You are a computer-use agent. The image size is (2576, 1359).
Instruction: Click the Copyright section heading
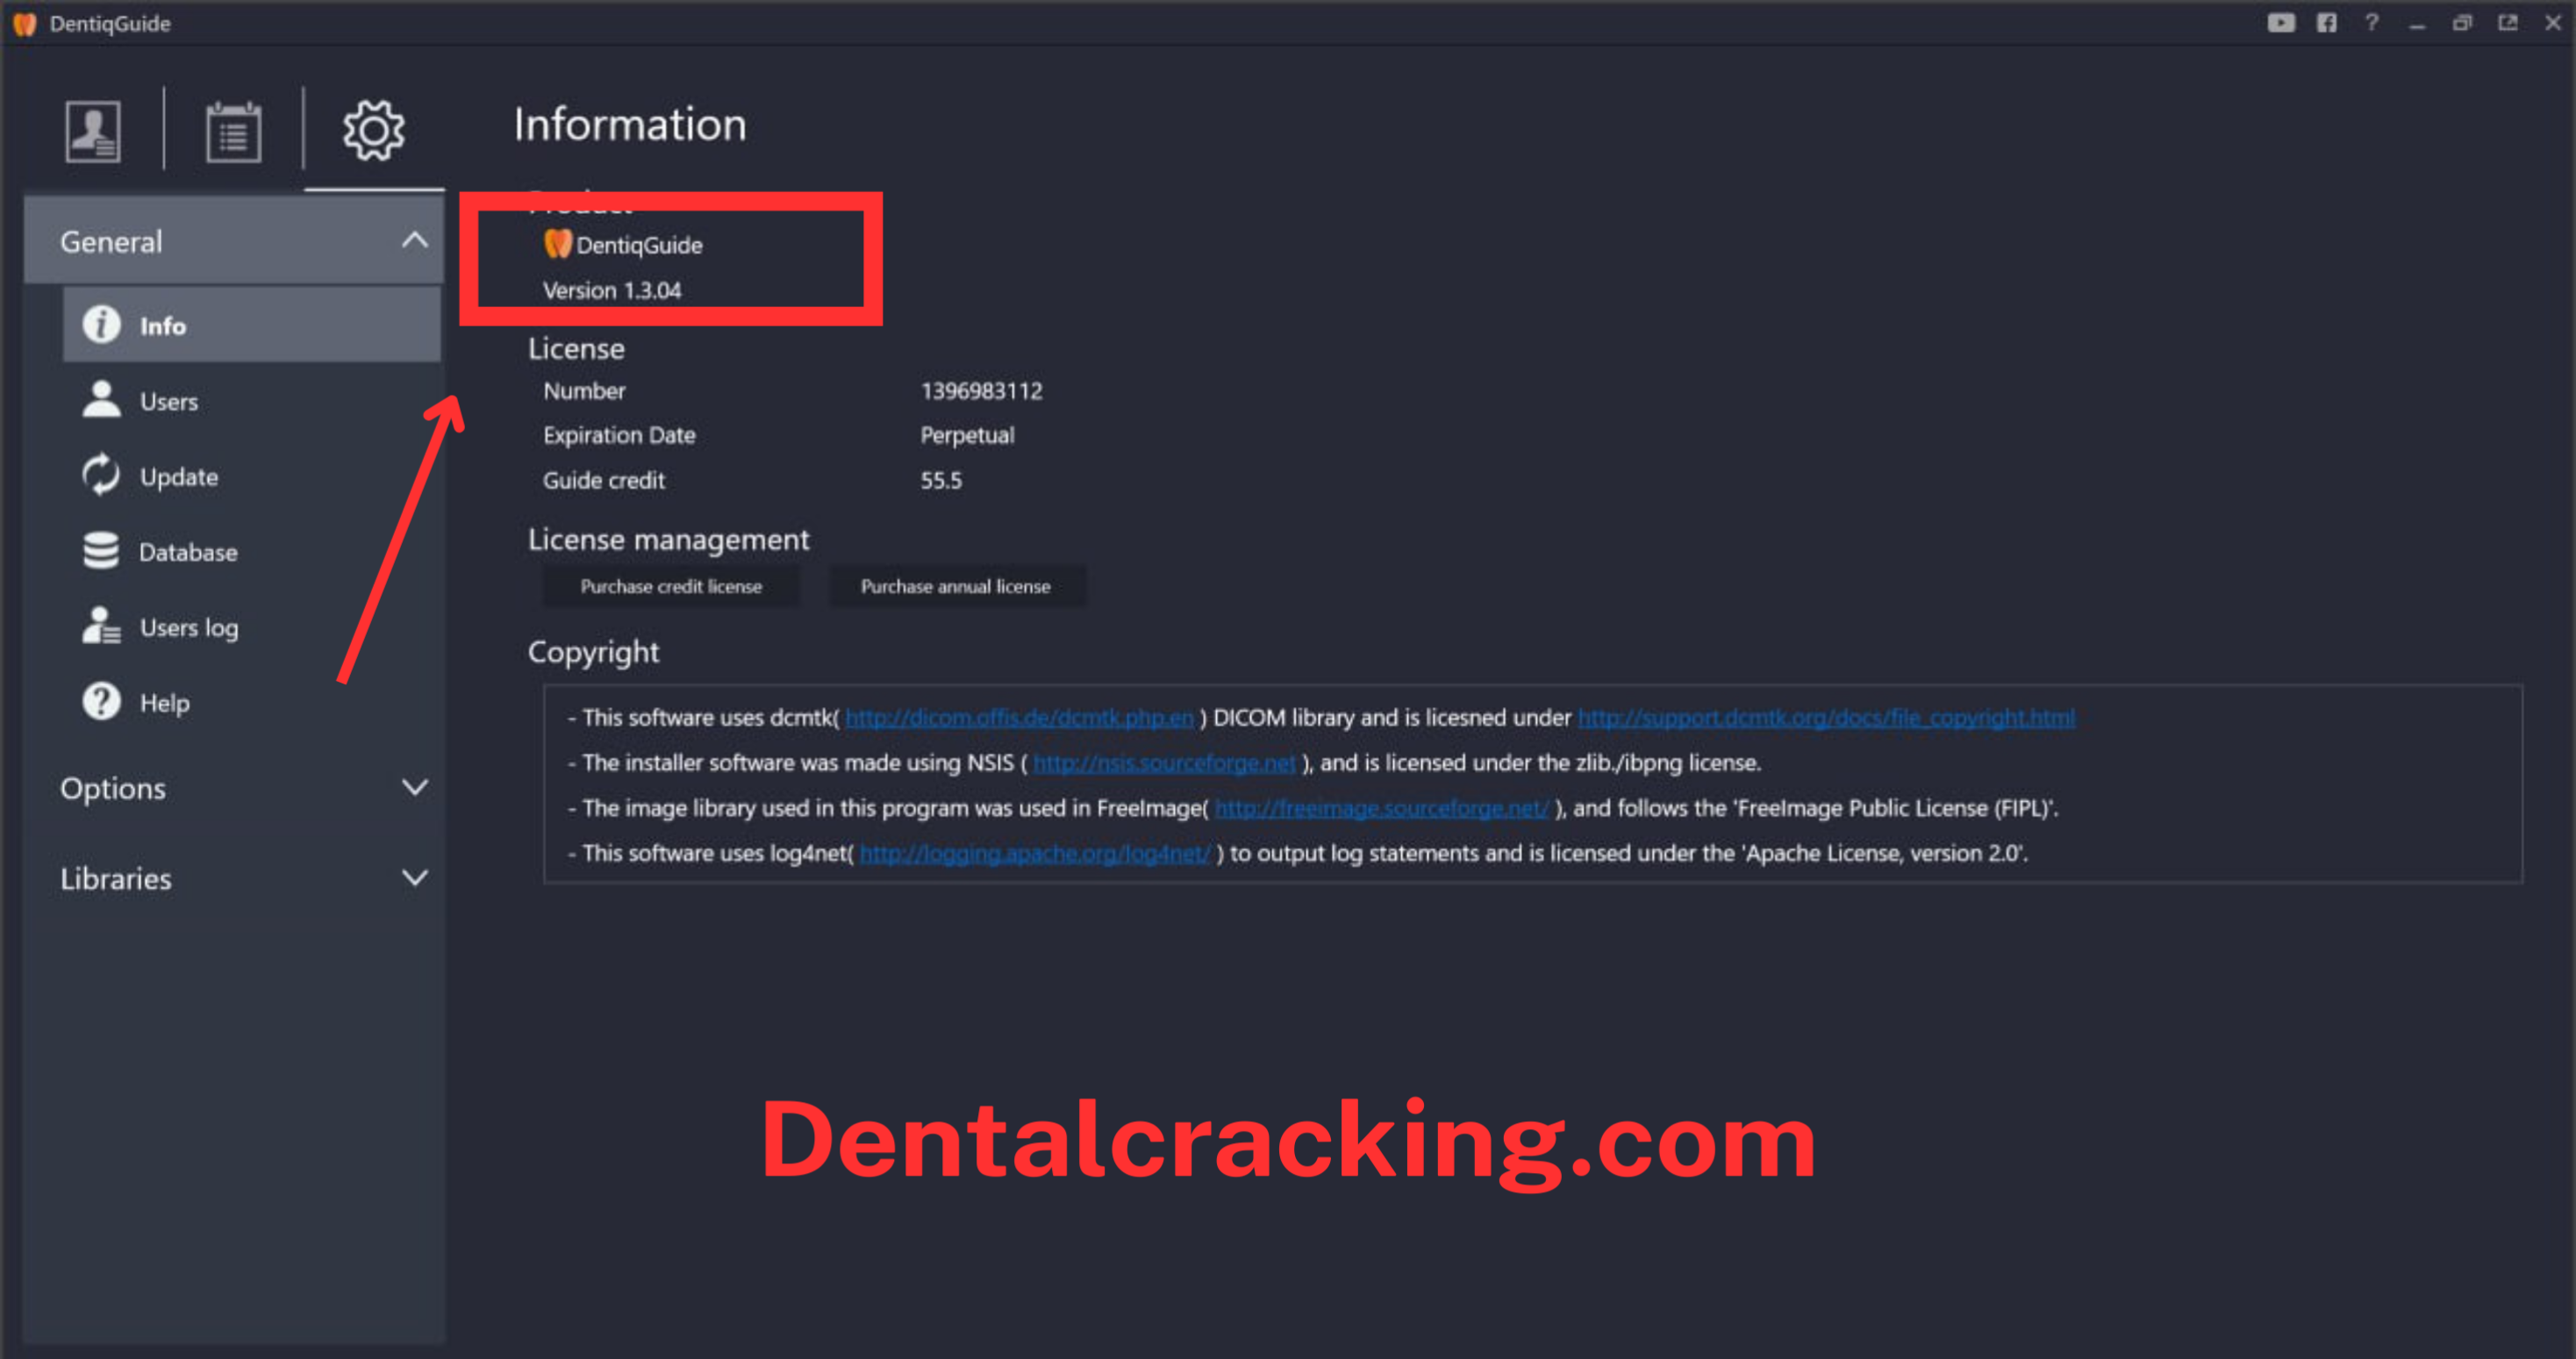click(x=593, y=652)
